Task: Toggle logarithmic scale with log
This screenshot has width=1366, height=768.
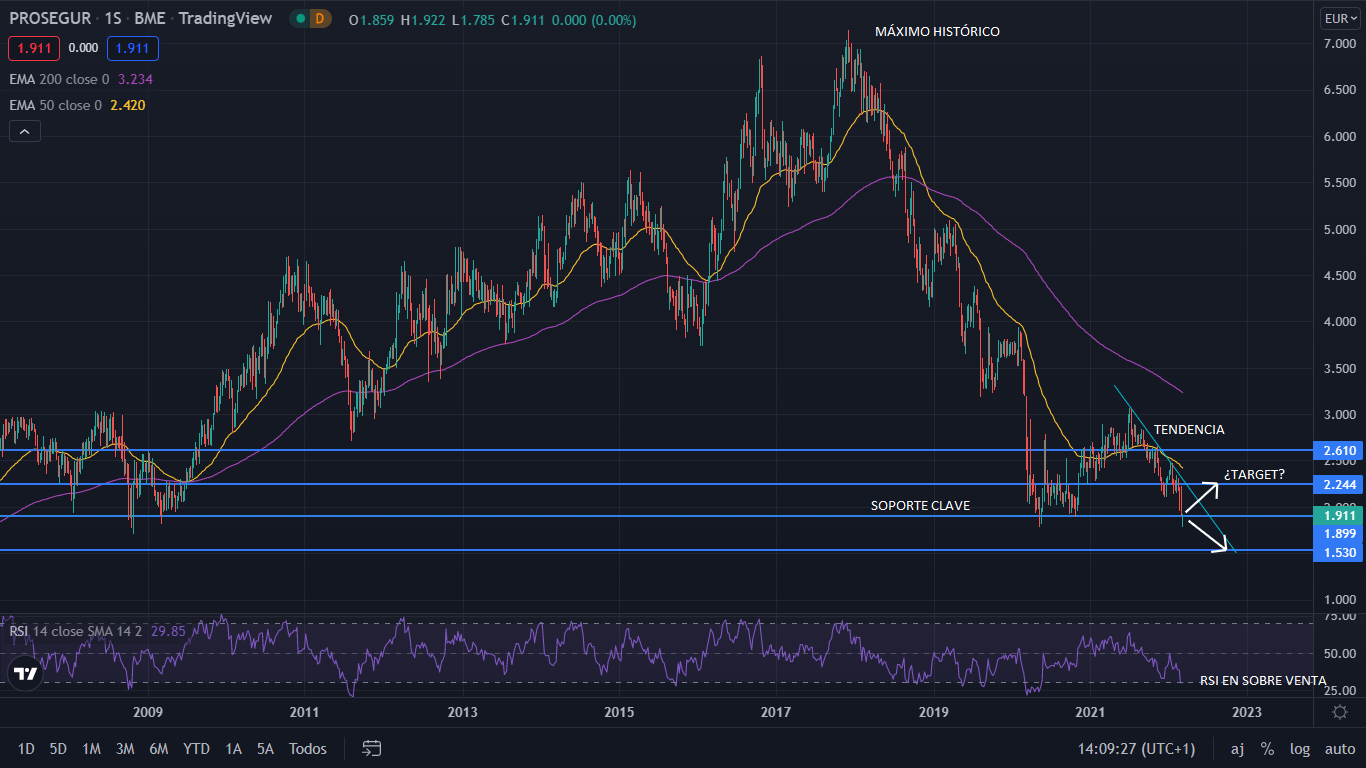Action: click(1299, 748)
